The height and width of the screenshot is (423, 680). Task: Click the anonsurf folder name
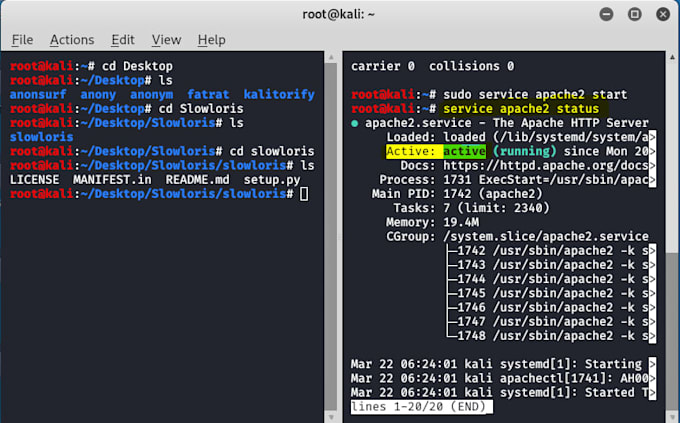pos(38,95)
